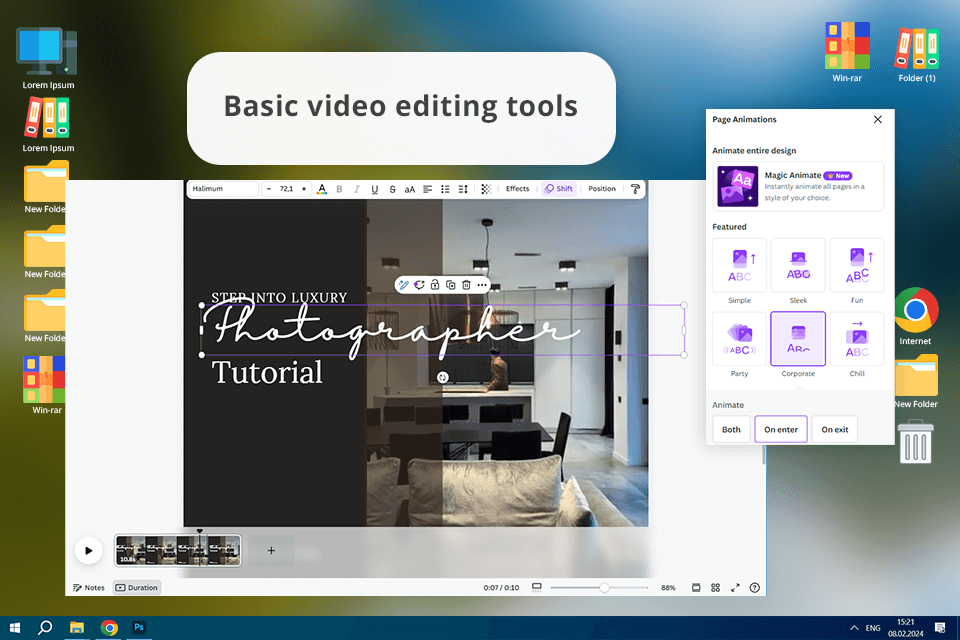Screen dimensions: 960x640
Task: Open the transparency control icon
Action: click(x=486, y=189)
